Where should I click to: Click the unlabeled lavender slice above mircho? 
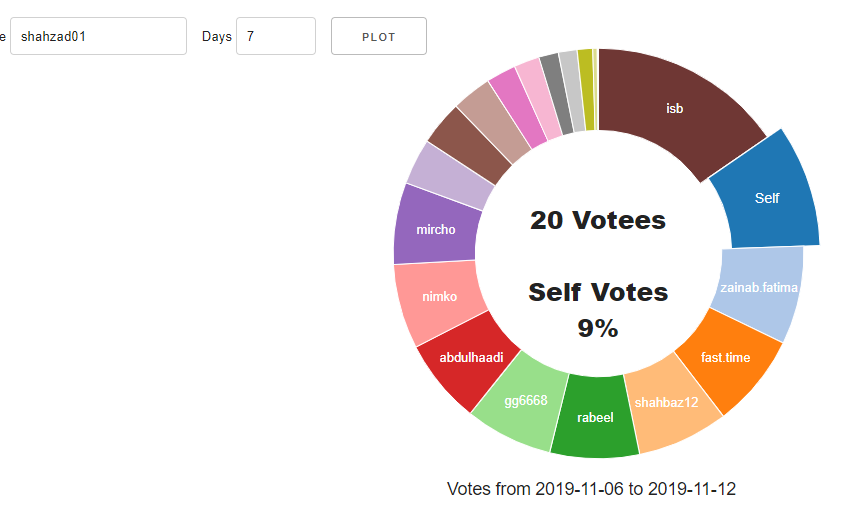[450, 176]
